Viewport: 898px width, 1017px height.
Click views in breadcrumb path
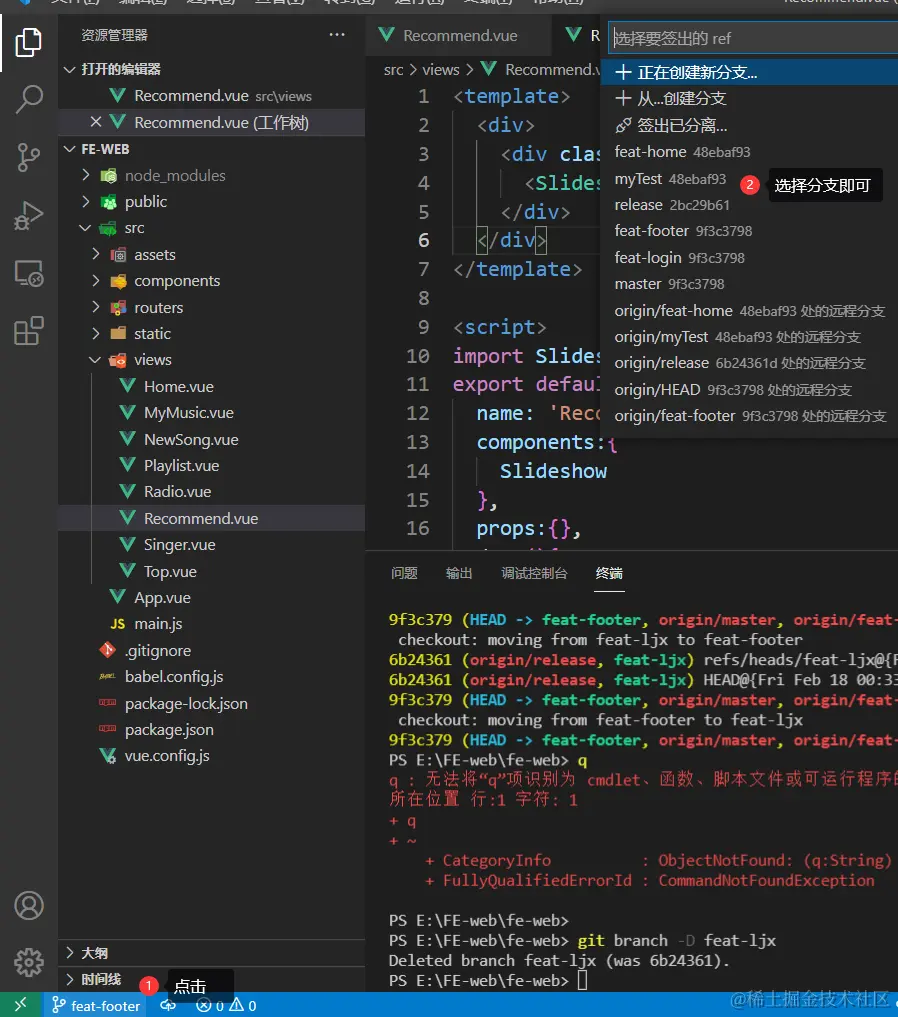point(441,70)
